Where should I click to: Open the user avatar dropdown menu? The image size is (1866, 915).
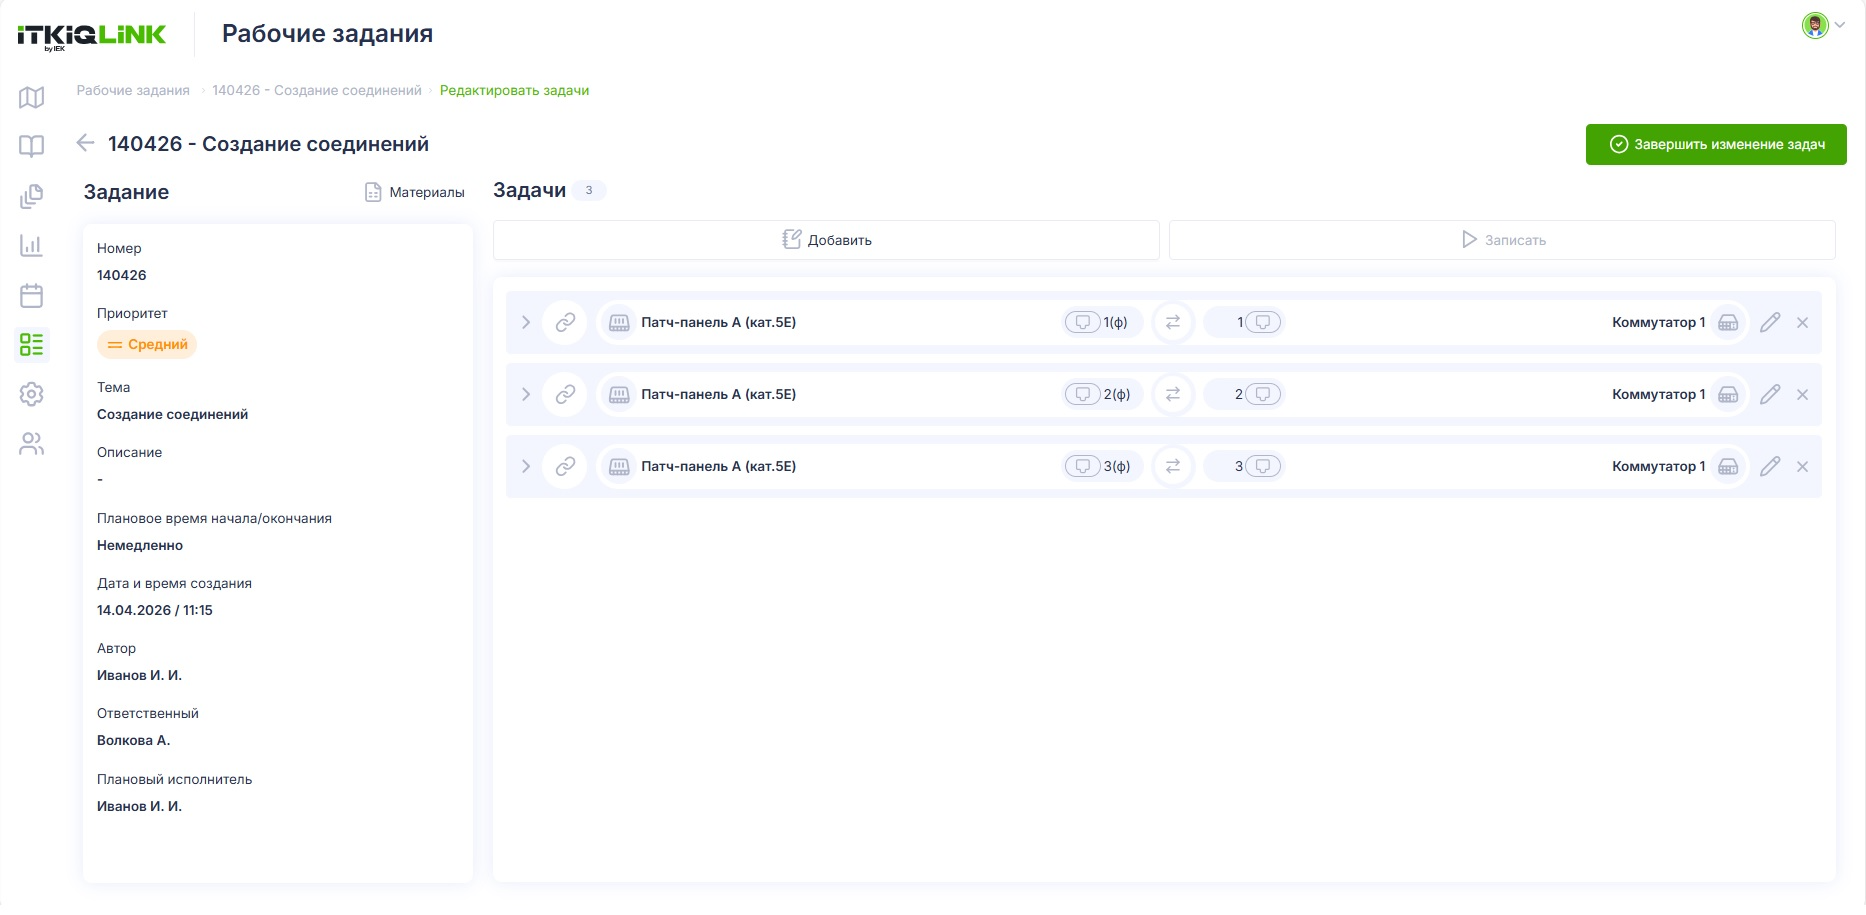point(1824,25)
